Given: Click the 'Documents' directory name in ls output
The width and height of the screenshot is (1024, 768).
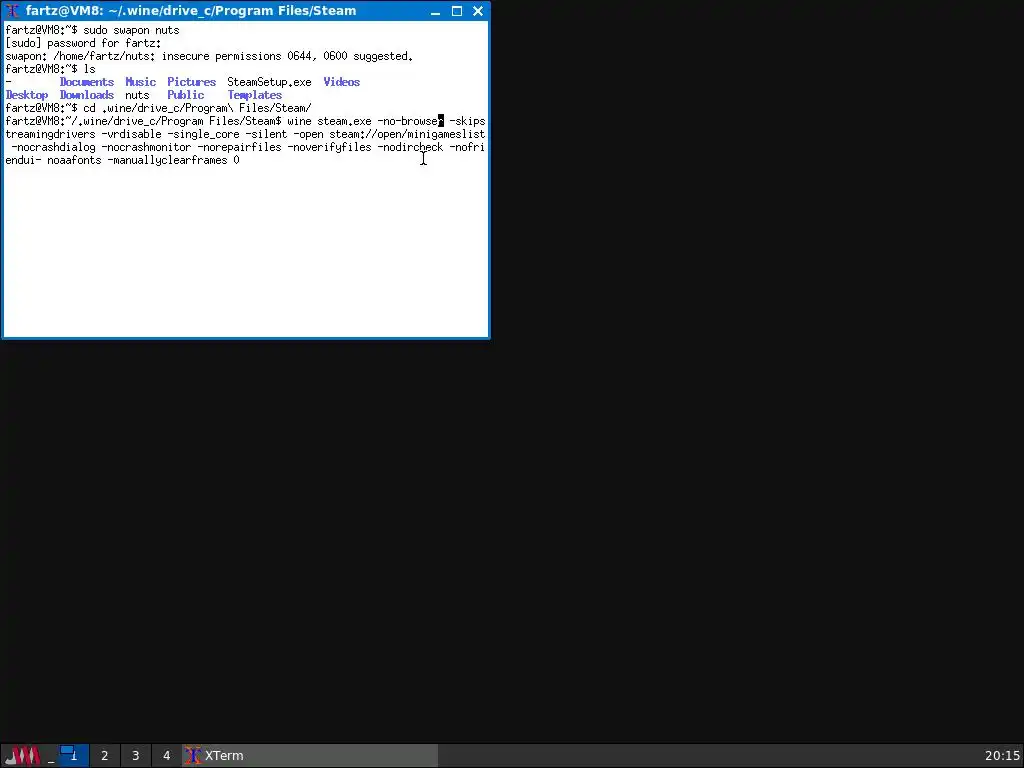Looking at the screenshot, I should [x=87, y=82].
